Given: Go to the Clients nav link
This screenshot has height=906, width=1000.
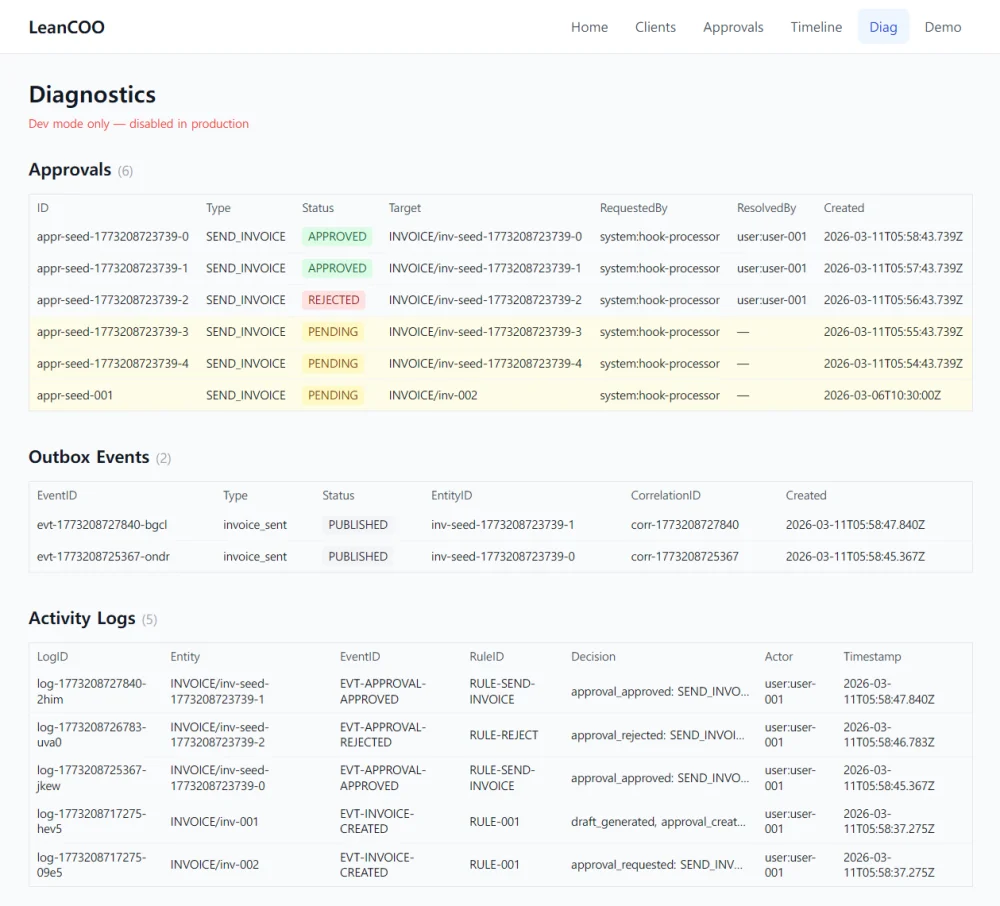Looking at the screenshot, I should tap(655, 27).
